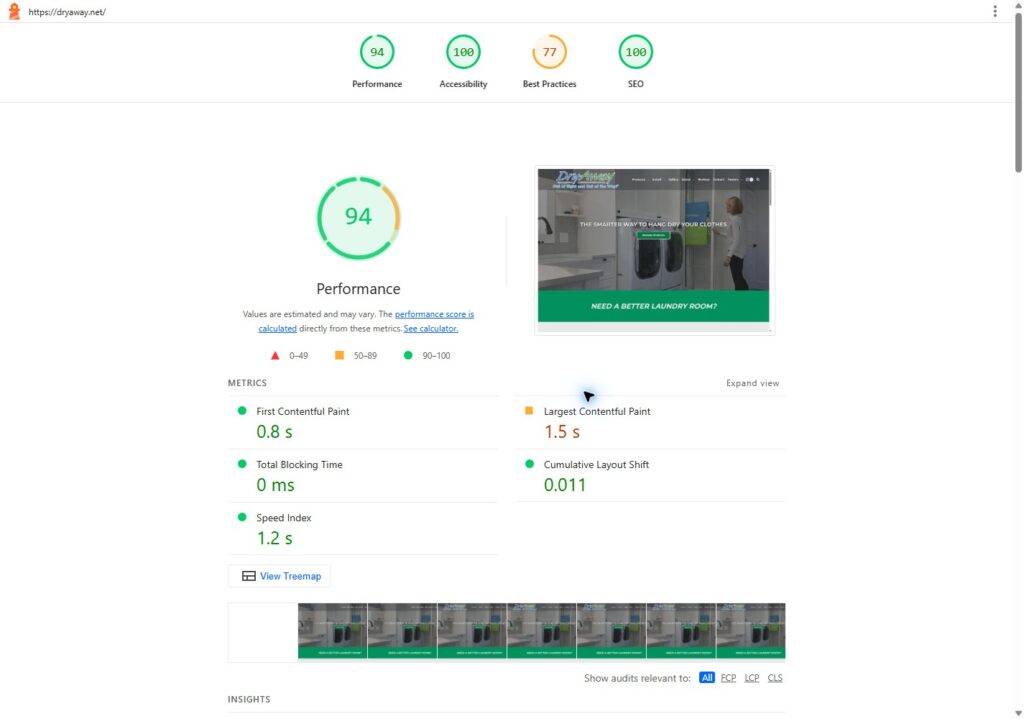Image resolution: width=1024 pixels, height=719 pixels.
Task: Click the Total Blocking Time value 0 ms
Action: coord(275,485)
